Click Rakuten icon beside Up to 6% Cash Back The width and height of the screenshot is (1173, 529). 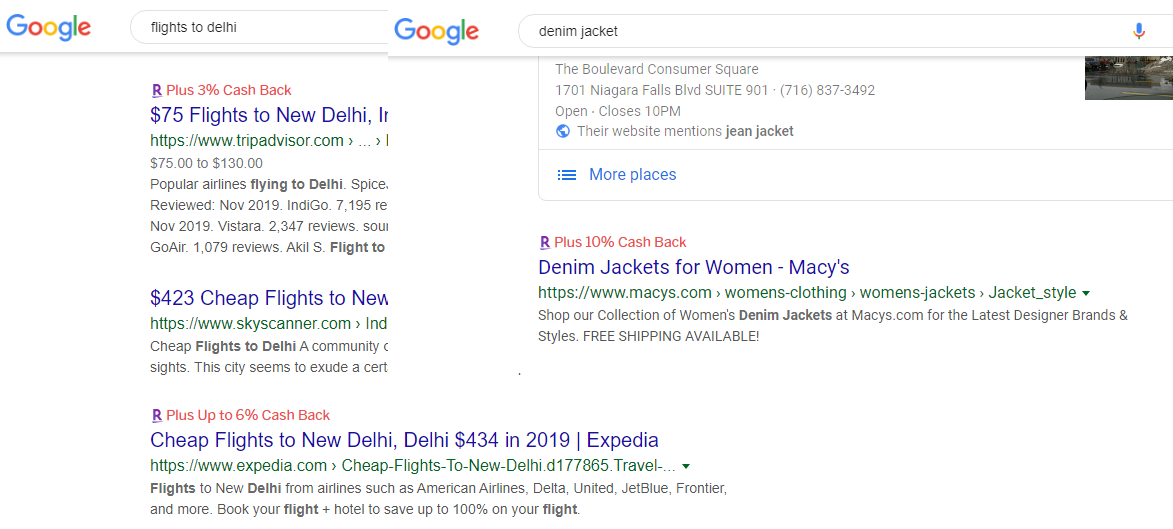pyautogui.click(x=157, y=415)
